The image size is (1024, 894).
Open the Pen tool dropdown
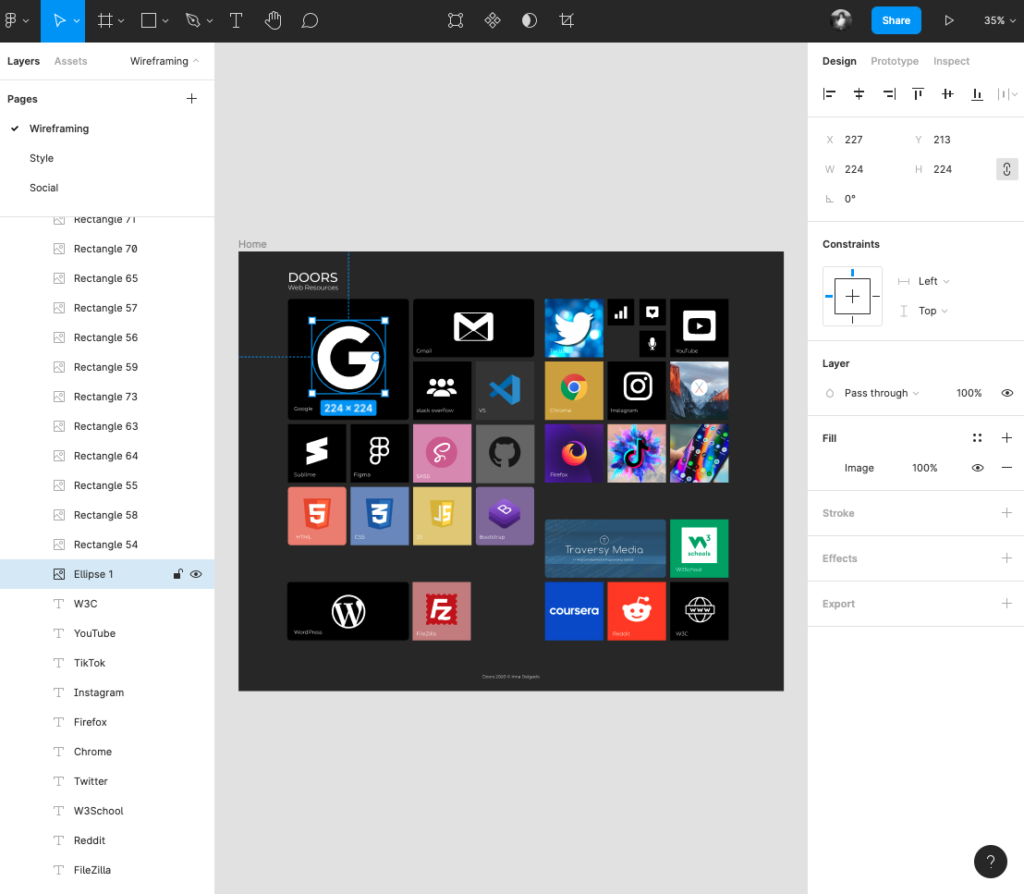point(210,21)
